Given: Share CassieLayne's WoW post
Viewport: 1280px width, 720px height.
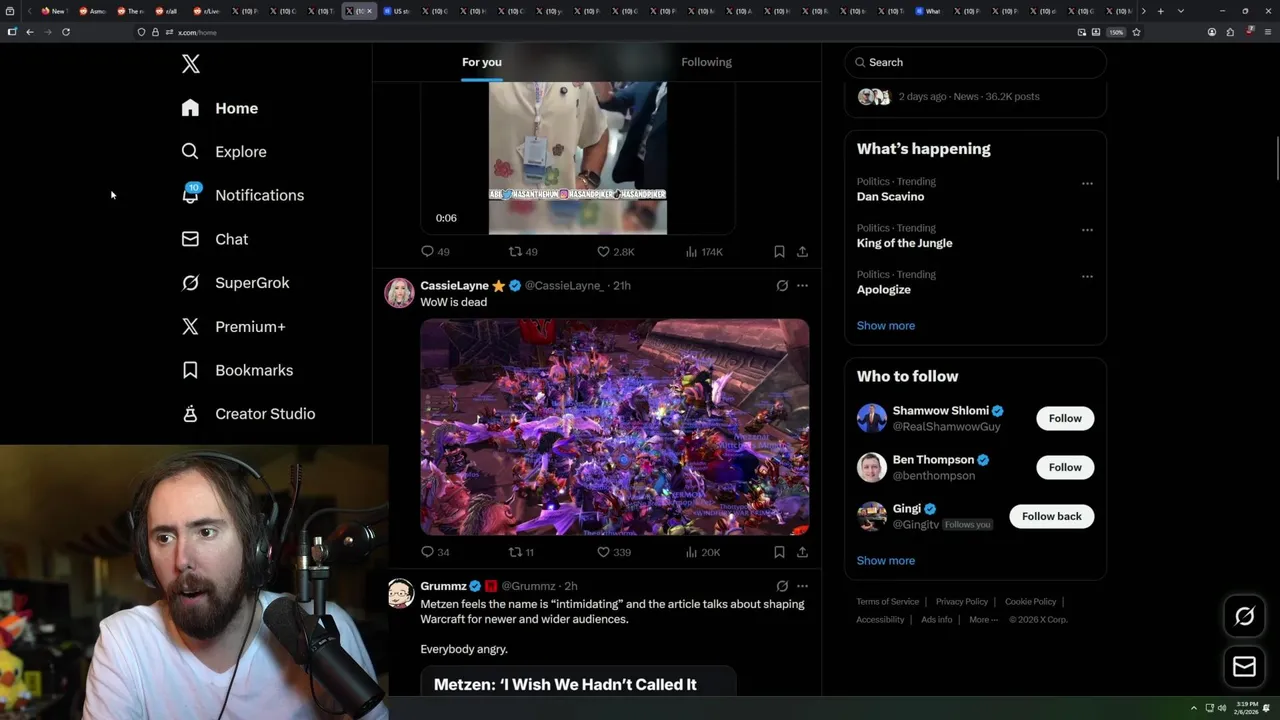Looking at the screenshot, I should pyautogui.click(x=802, y=552).
